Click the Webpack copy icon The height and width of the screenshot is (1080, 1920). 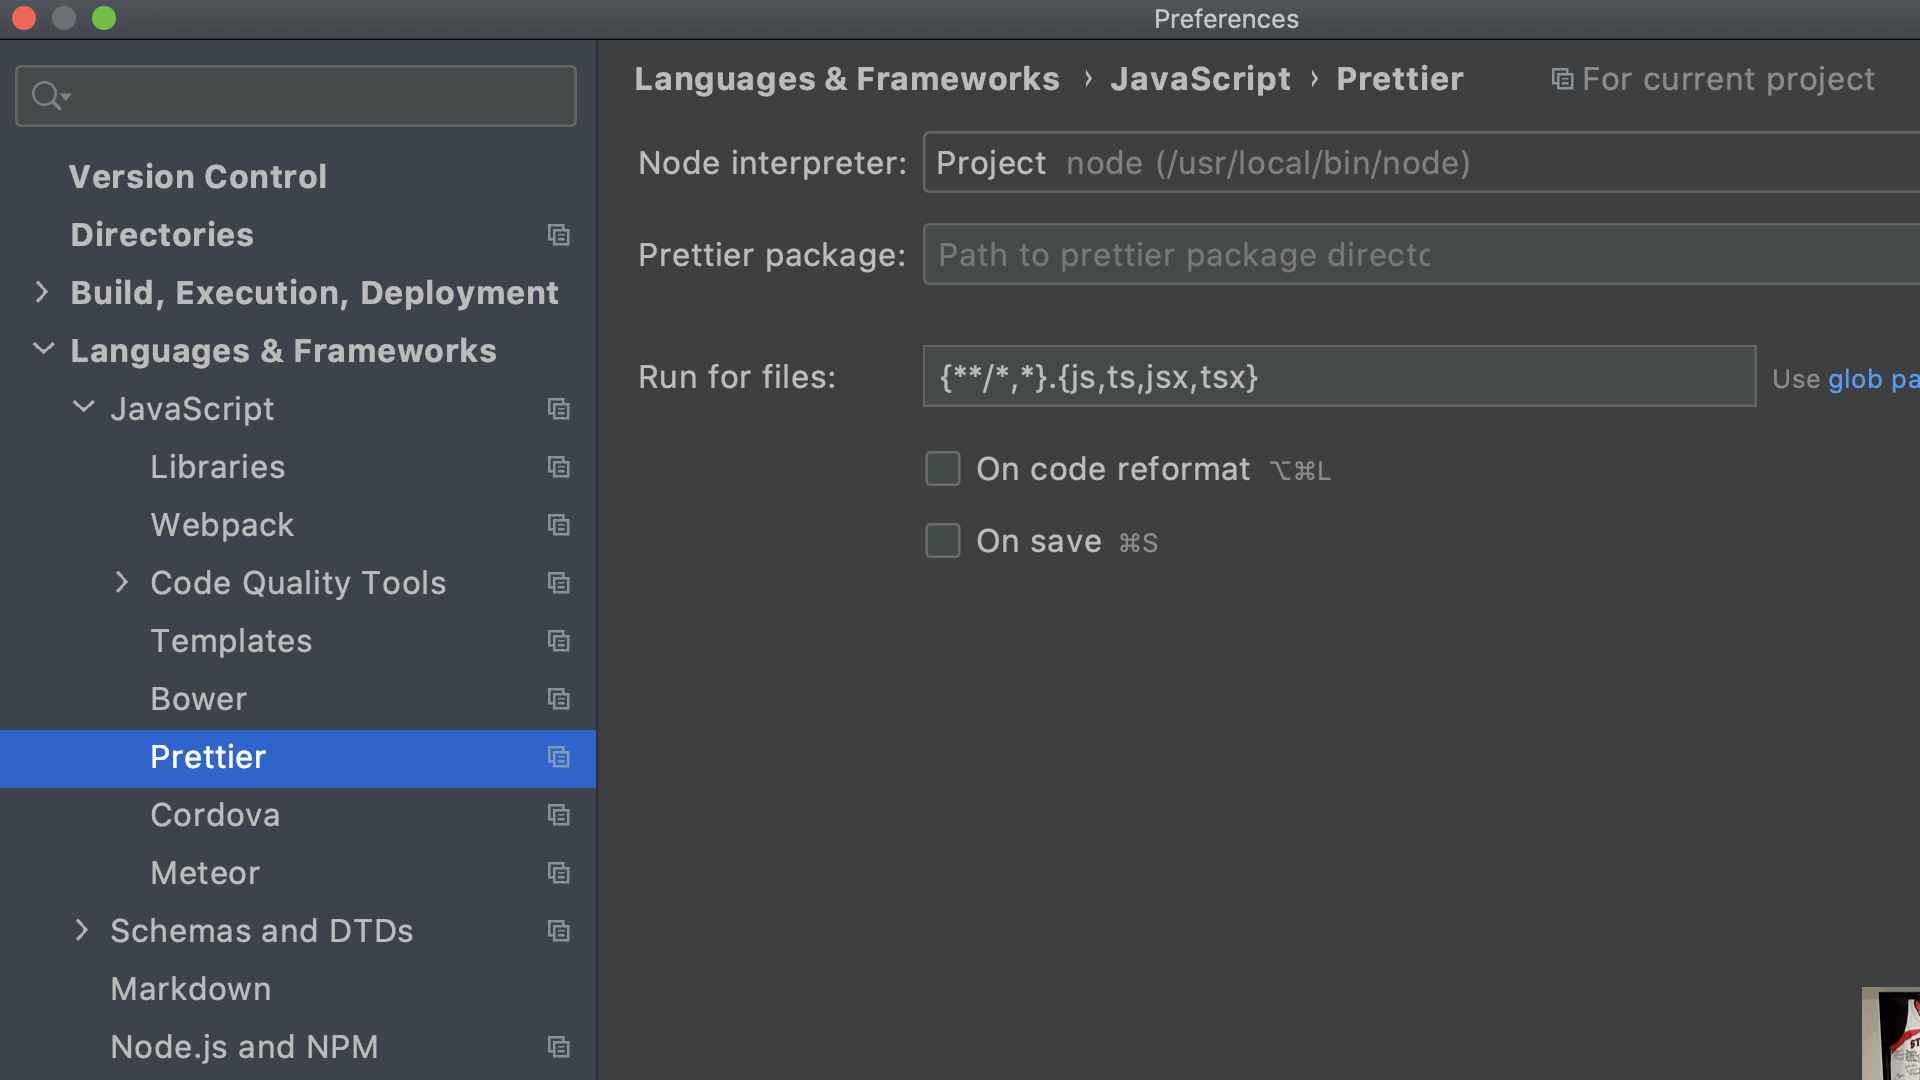pyautogui.click(x=560, y=524)
